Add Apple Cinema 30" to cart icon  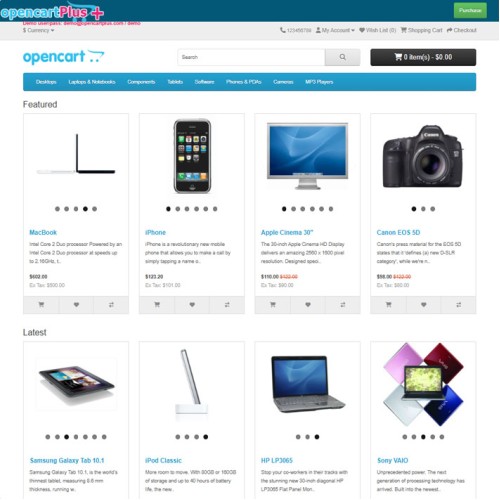click(x=273, y=305)
